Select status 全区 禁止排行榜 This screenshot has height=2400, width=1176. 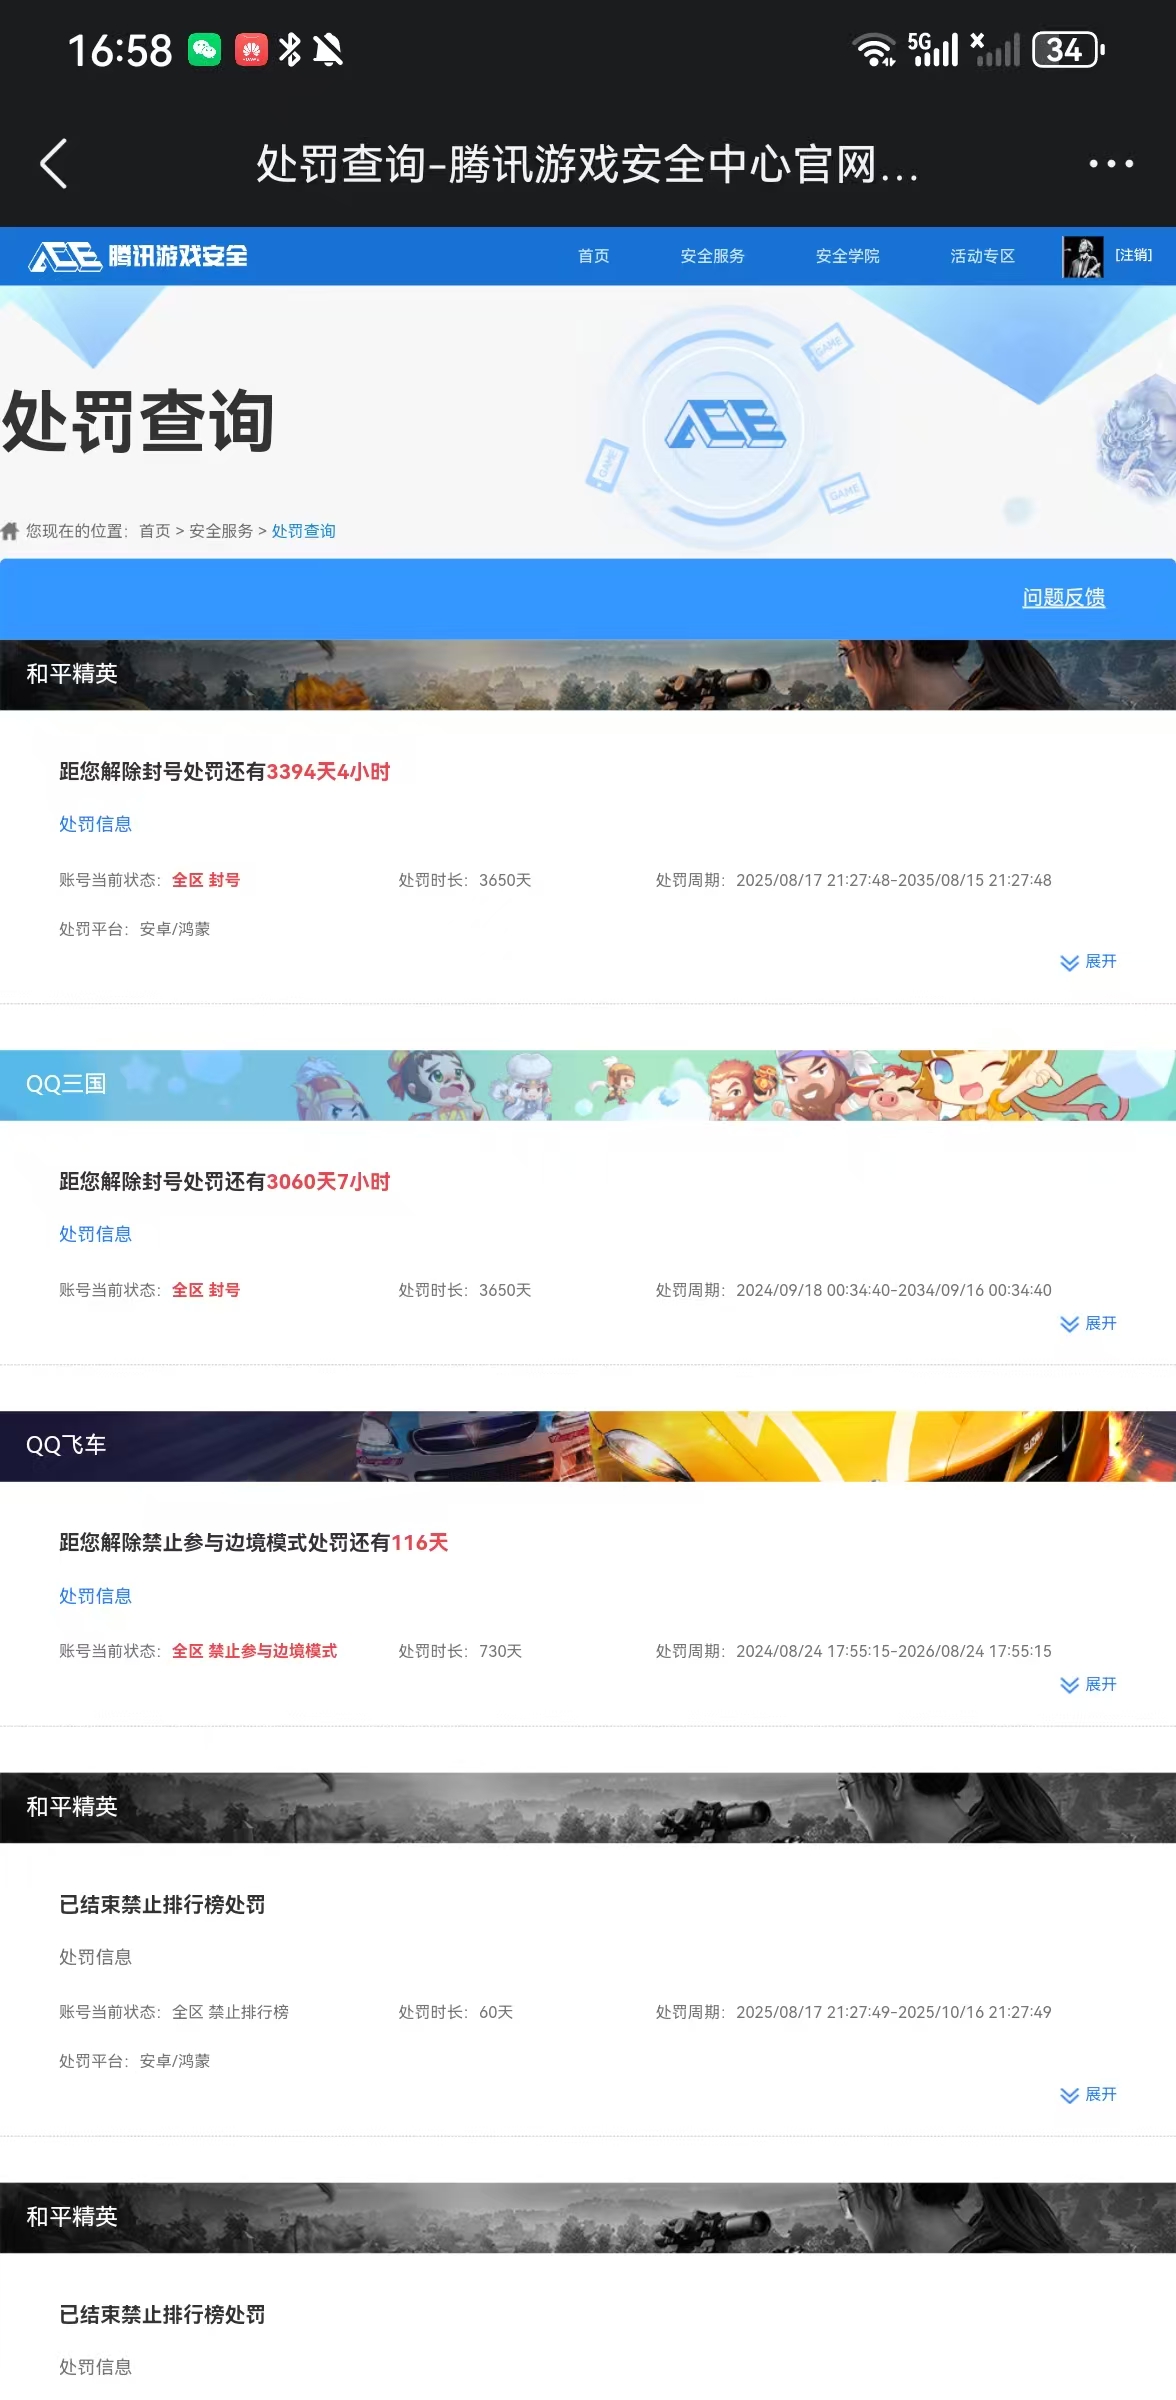click(230, 2012)
